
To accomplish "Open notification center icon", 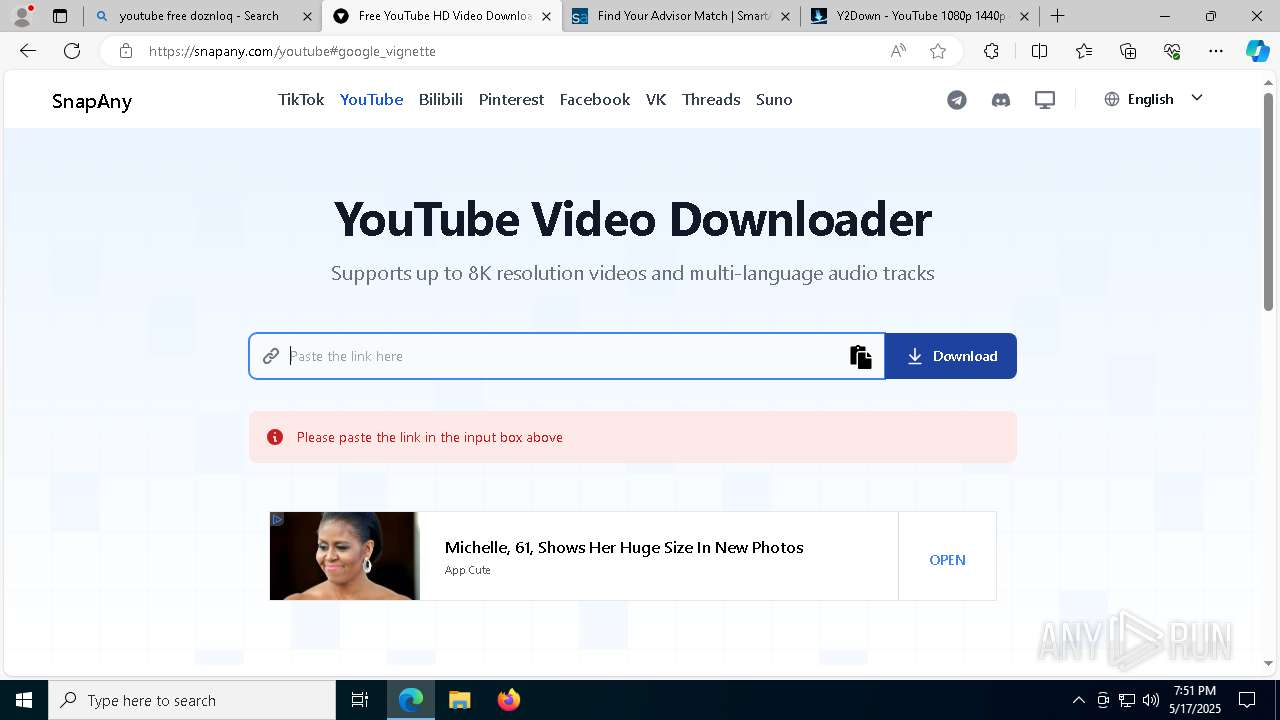I will point(1247,700).
